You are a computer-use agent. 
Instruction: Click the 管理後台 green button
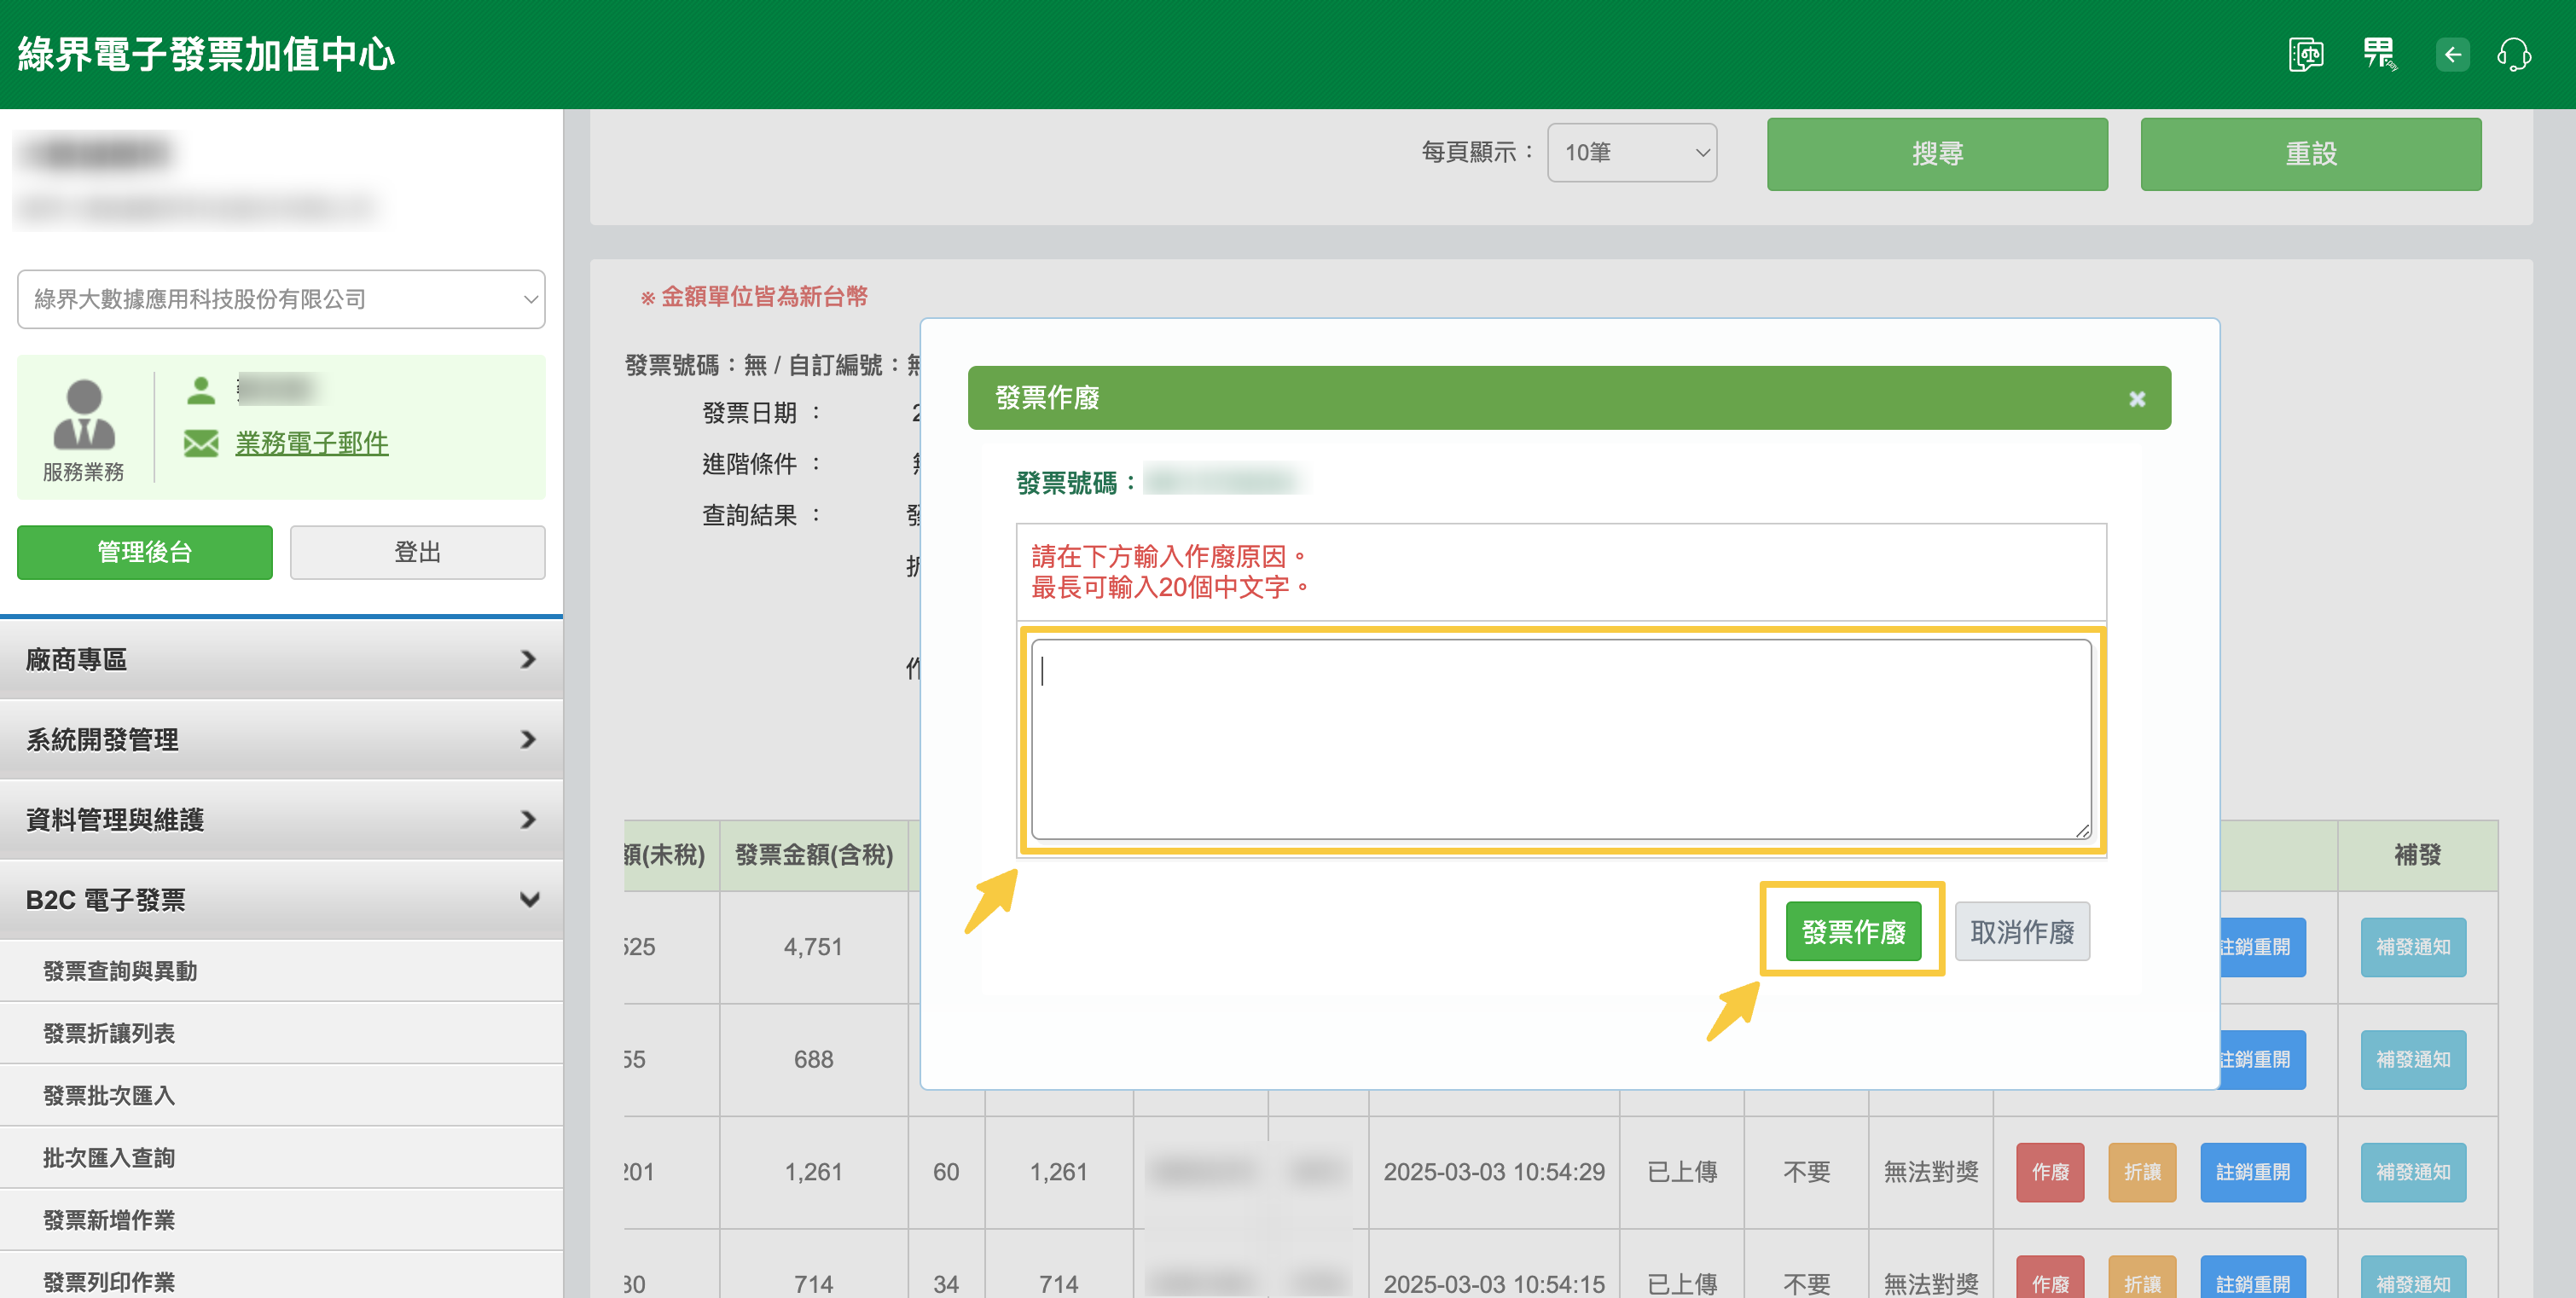tap(145, 552)
